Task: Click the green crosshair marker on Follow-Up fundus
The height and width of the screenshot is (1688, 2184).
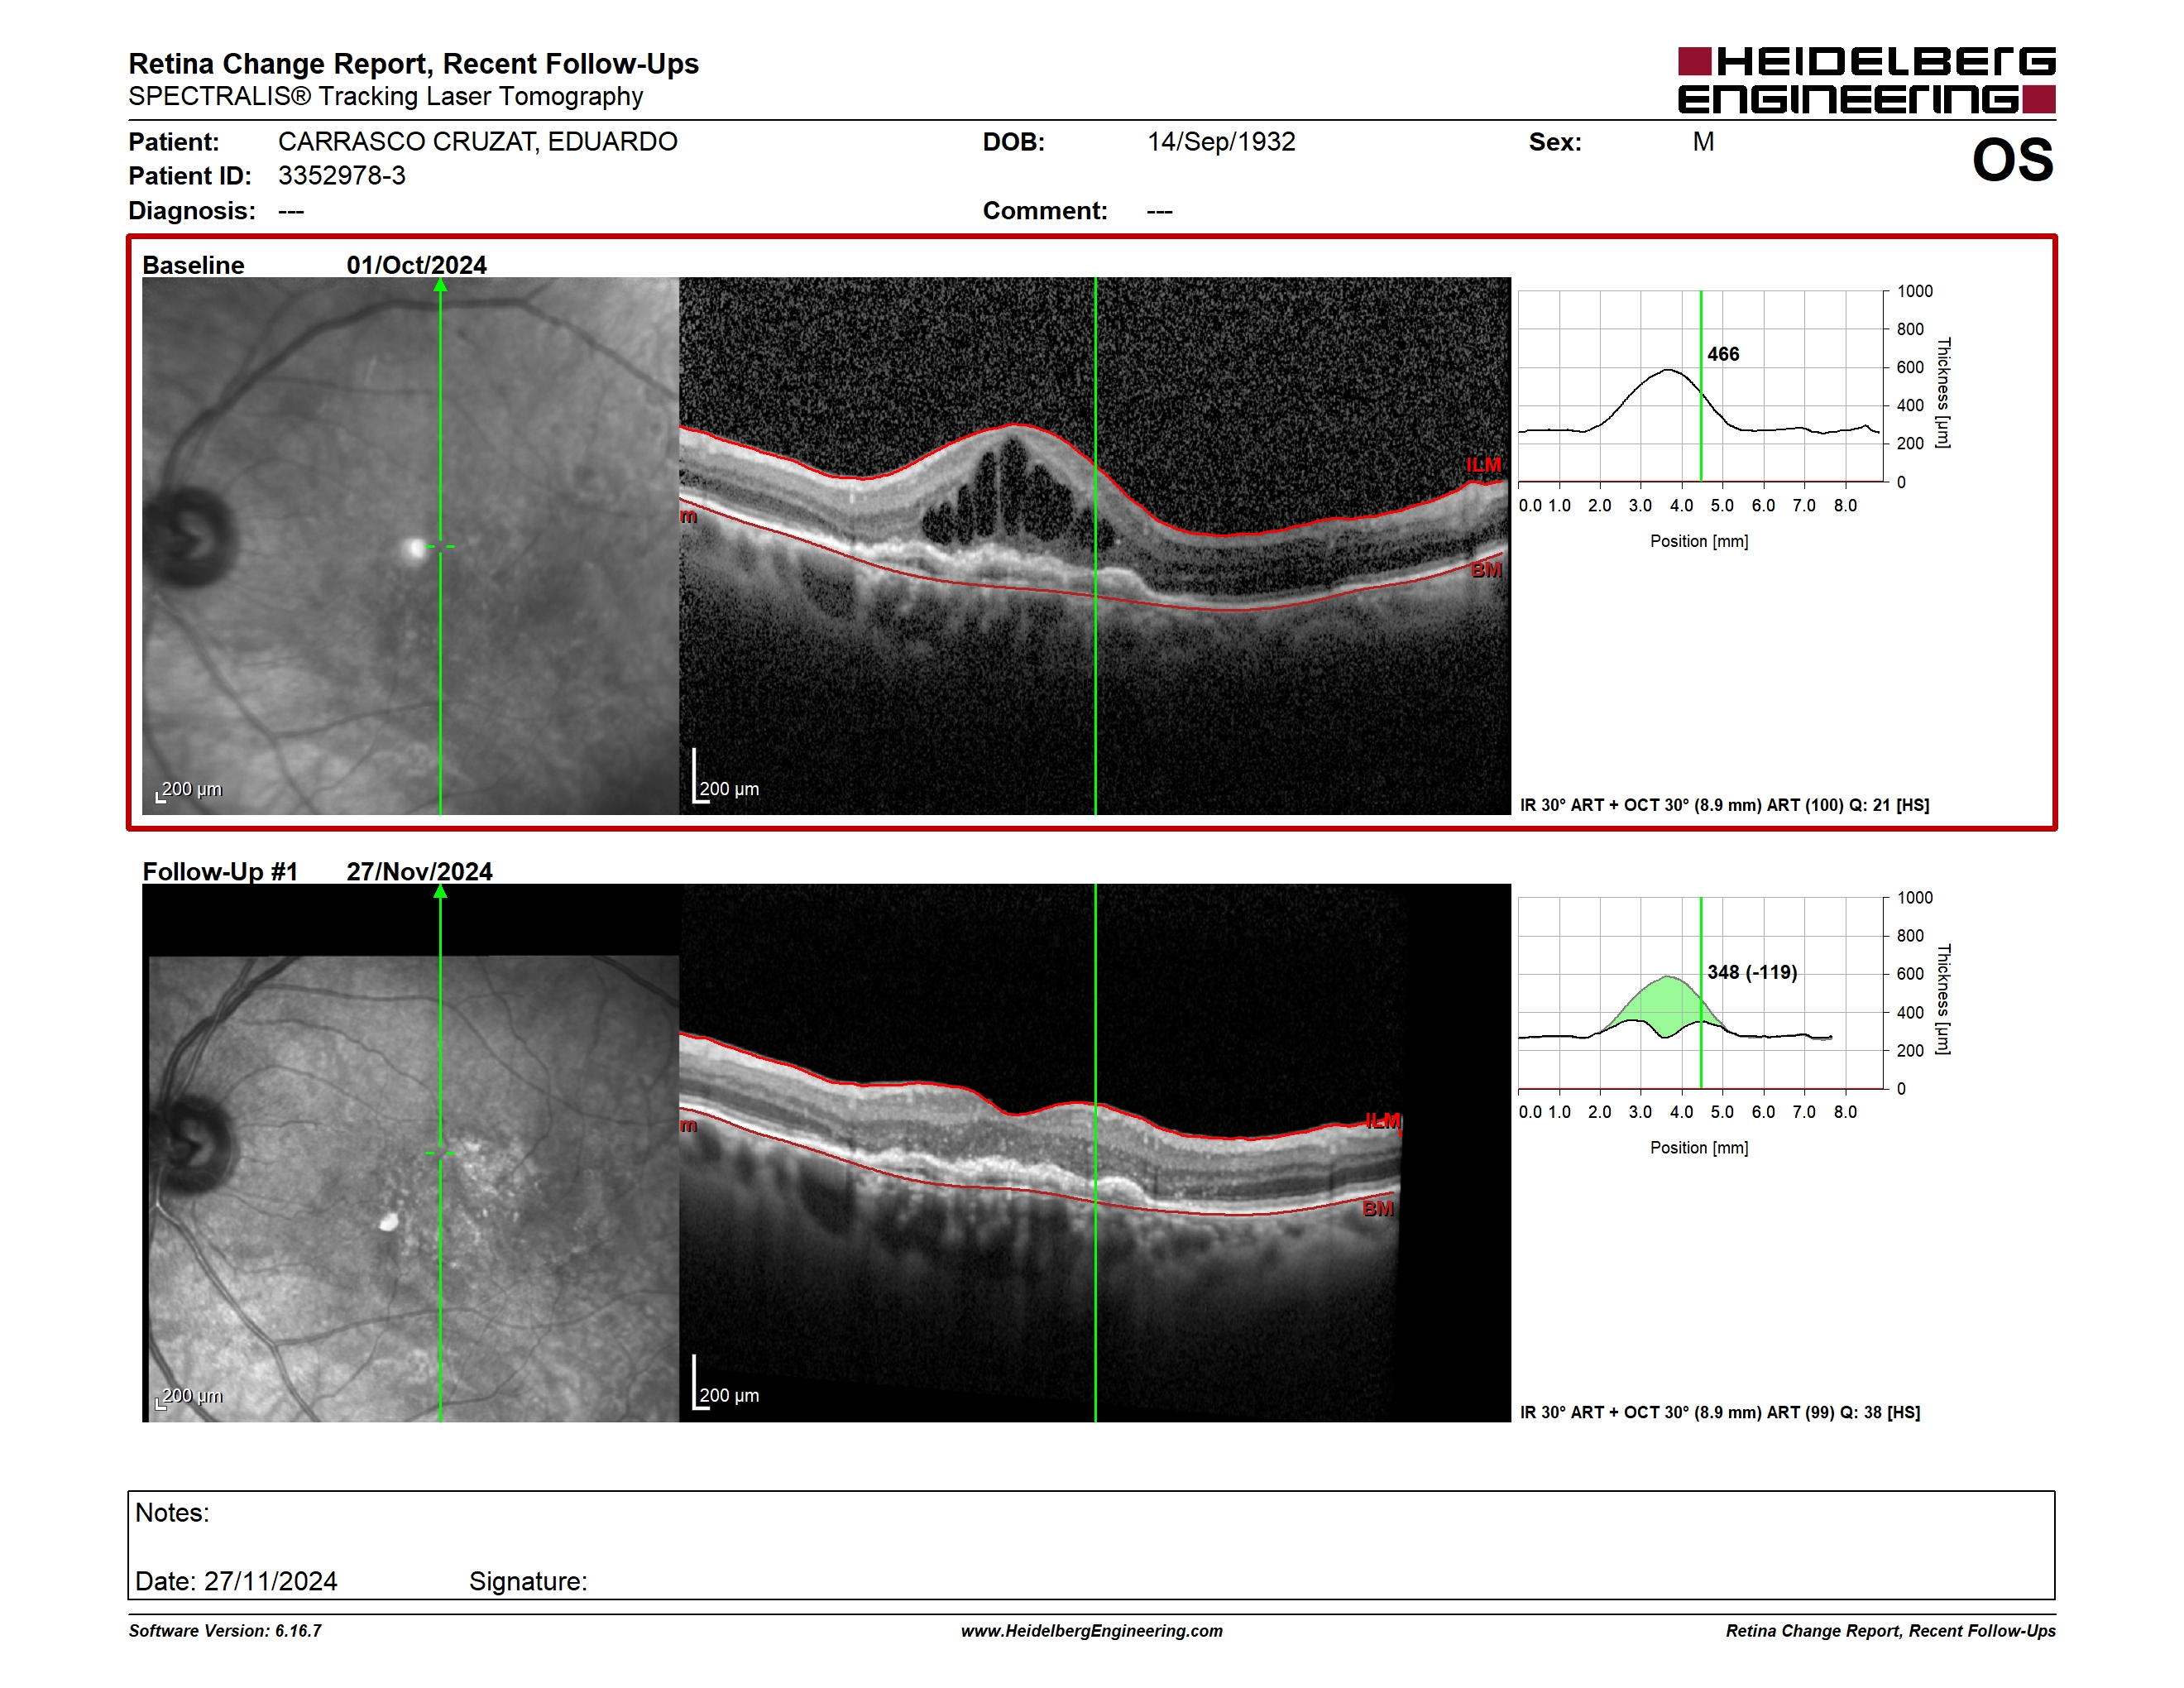Action: pyautogui.click(x=440, y=1153)
